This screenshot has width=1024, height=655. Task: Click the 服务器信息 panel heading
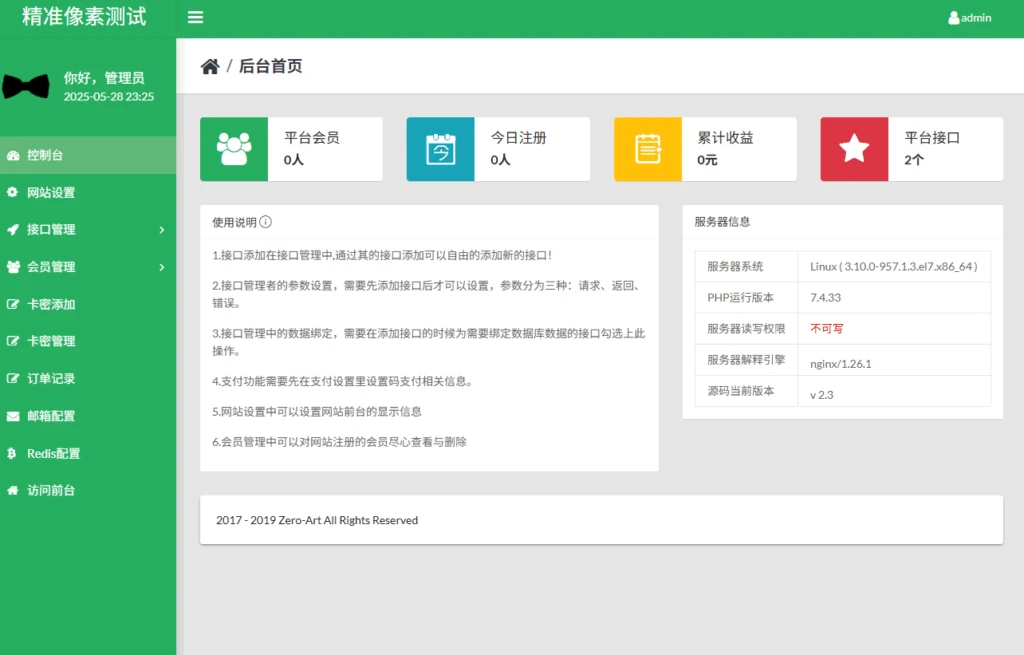[722, 222]
